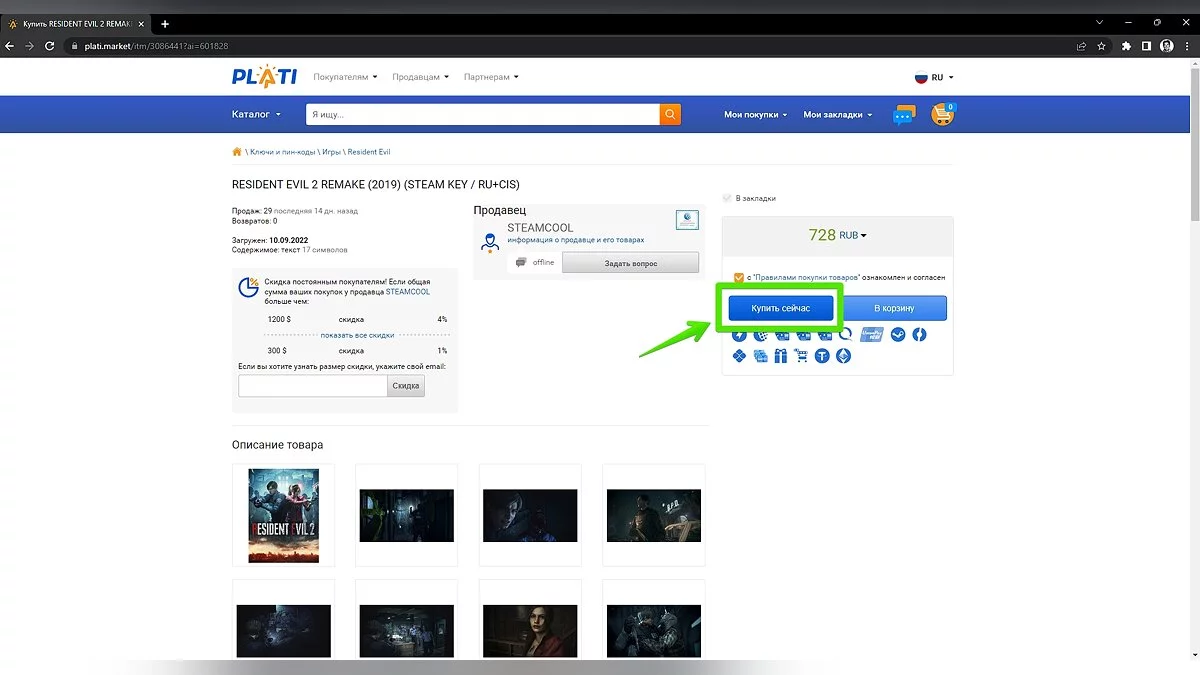Add item with 'В корзину' button
Screen dimensions: 1200x675
(894, 309)
